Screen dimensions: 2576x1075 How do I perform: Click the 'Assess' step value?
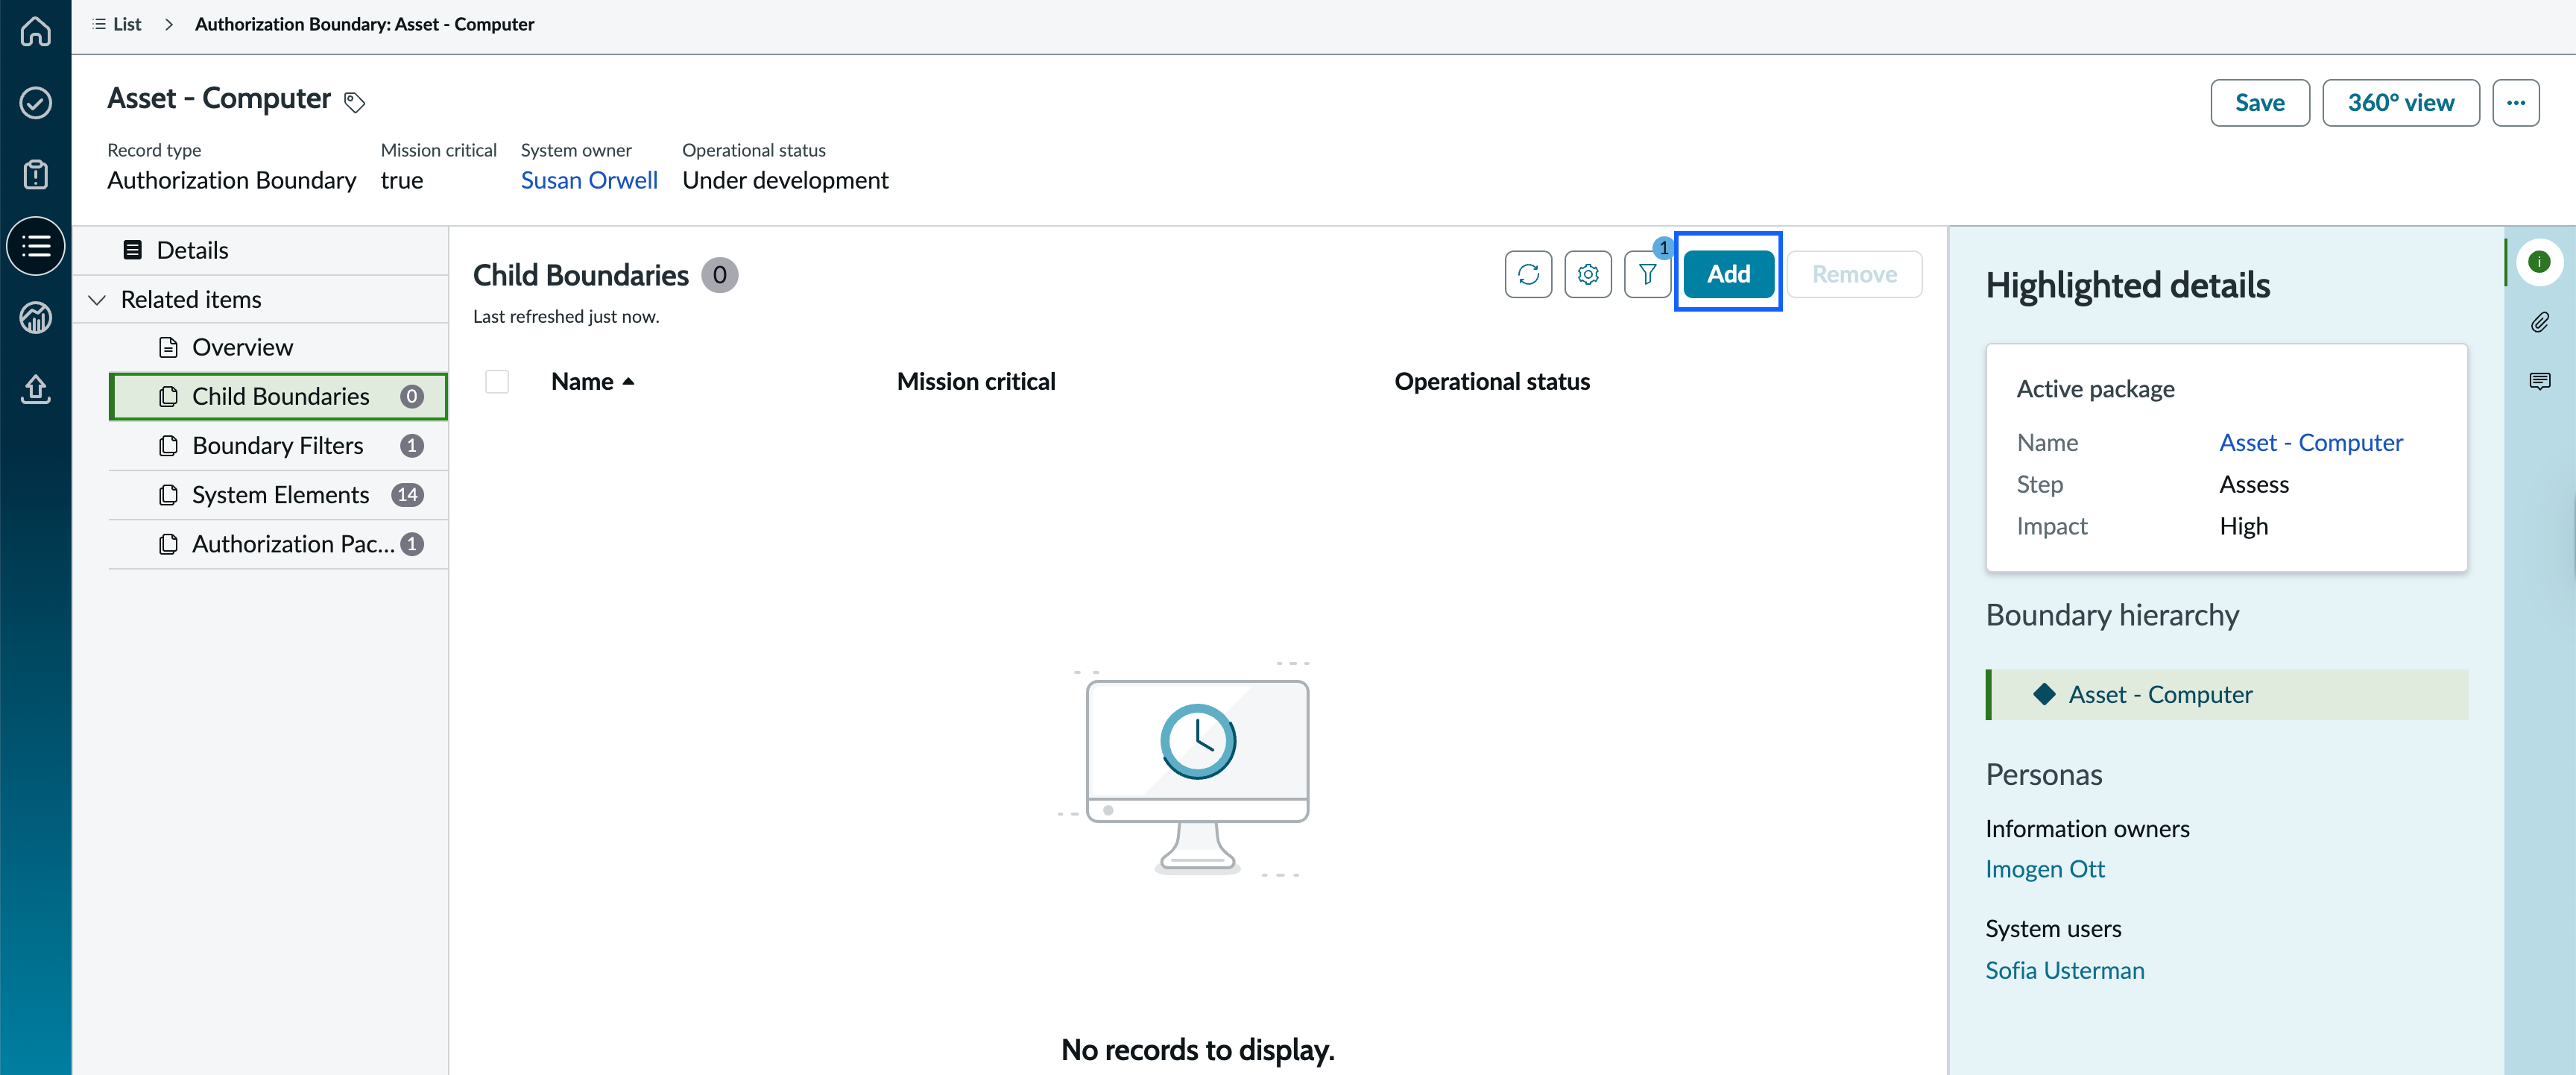(2254, 484)
